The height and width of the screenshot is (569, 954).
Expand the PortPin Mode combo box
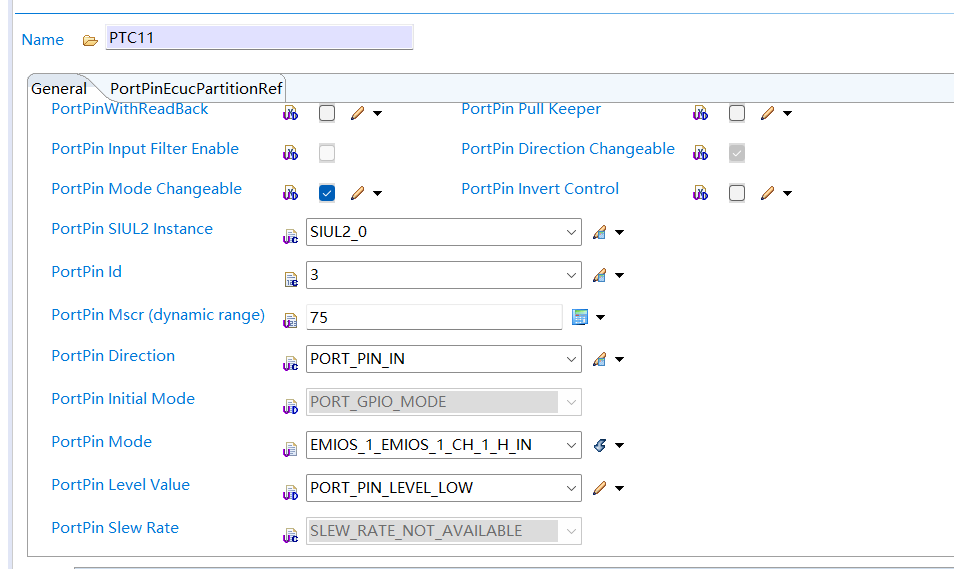(x=572, y=445)
